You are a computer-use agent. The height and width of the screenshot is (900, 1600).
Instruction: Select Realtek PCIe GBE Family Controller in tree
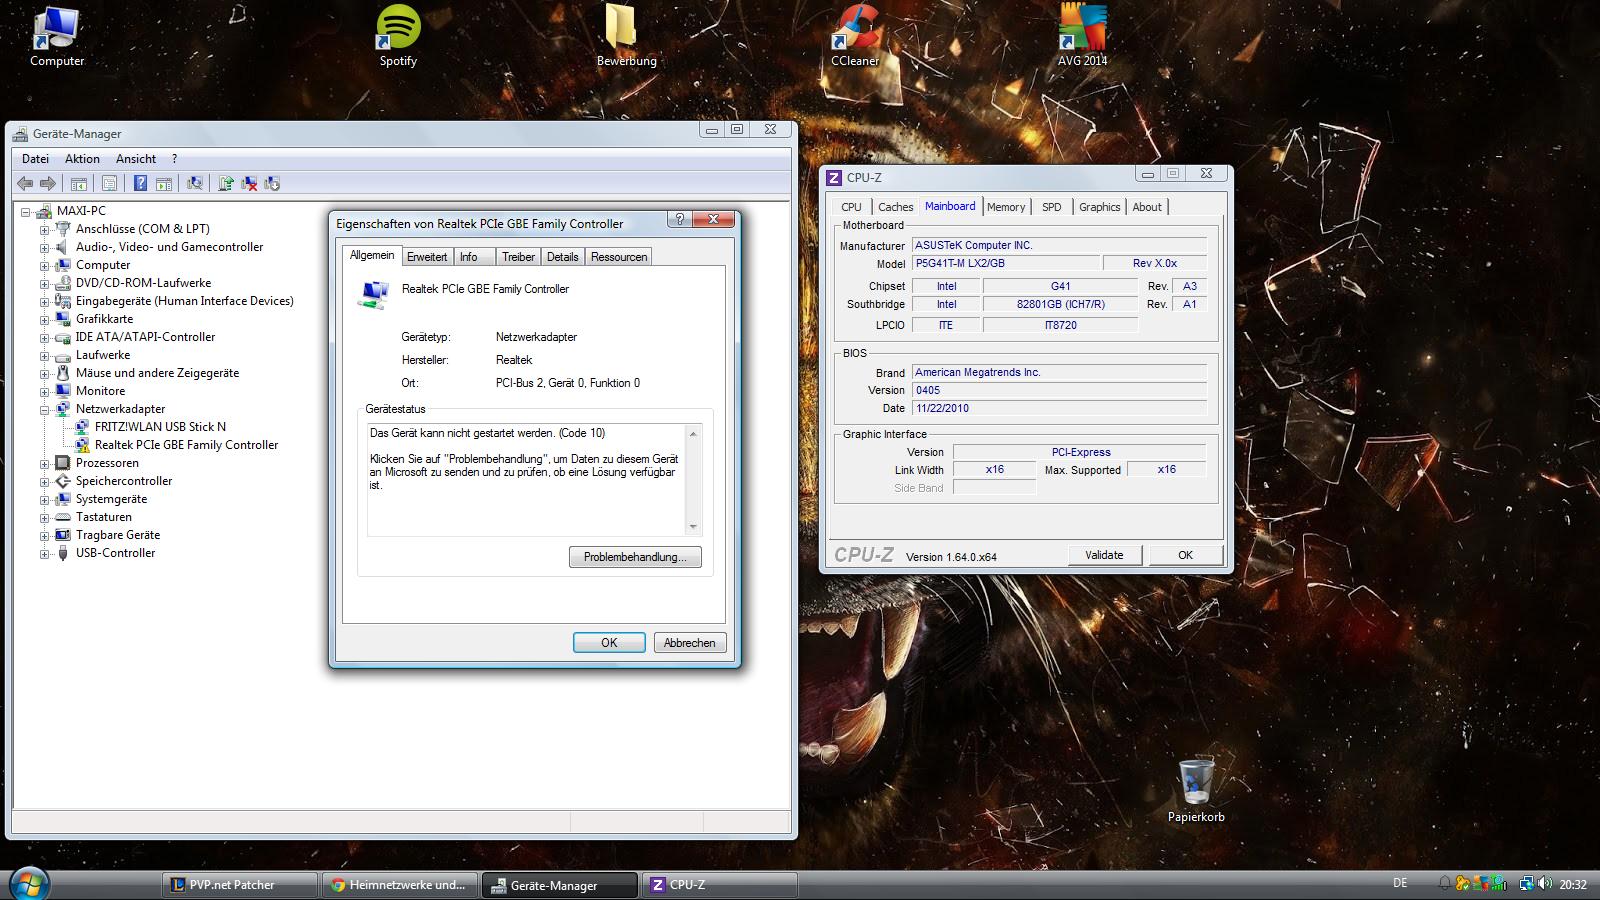(x=186, y=445)
